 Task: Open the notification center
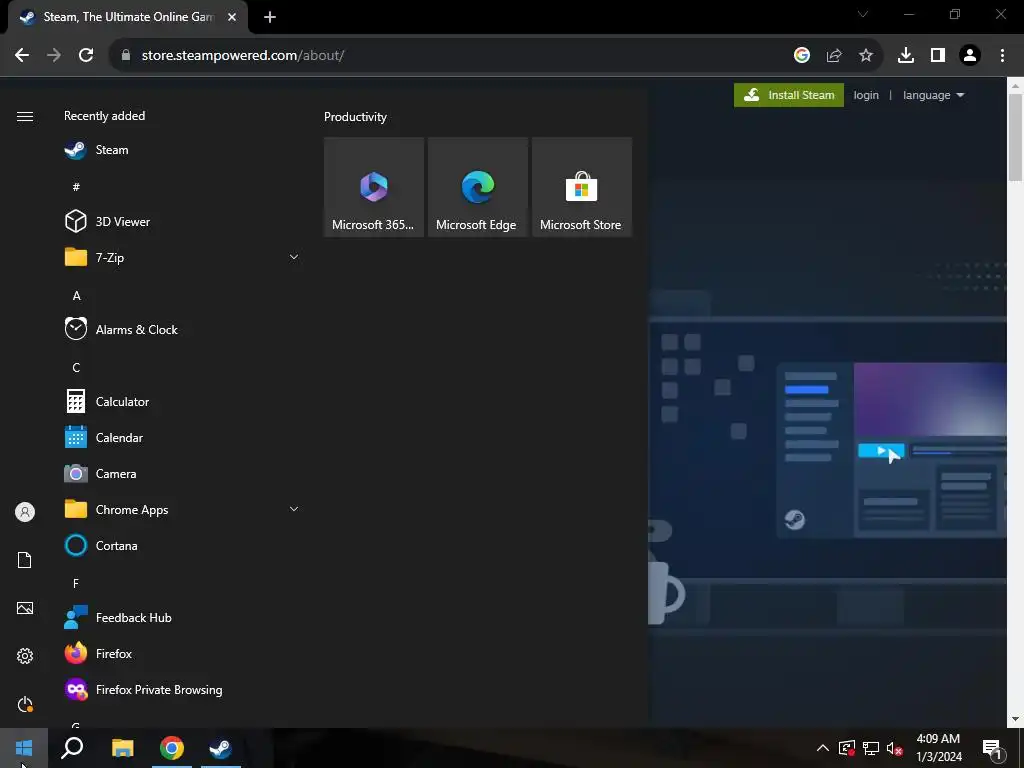click(x=992, y=748)
